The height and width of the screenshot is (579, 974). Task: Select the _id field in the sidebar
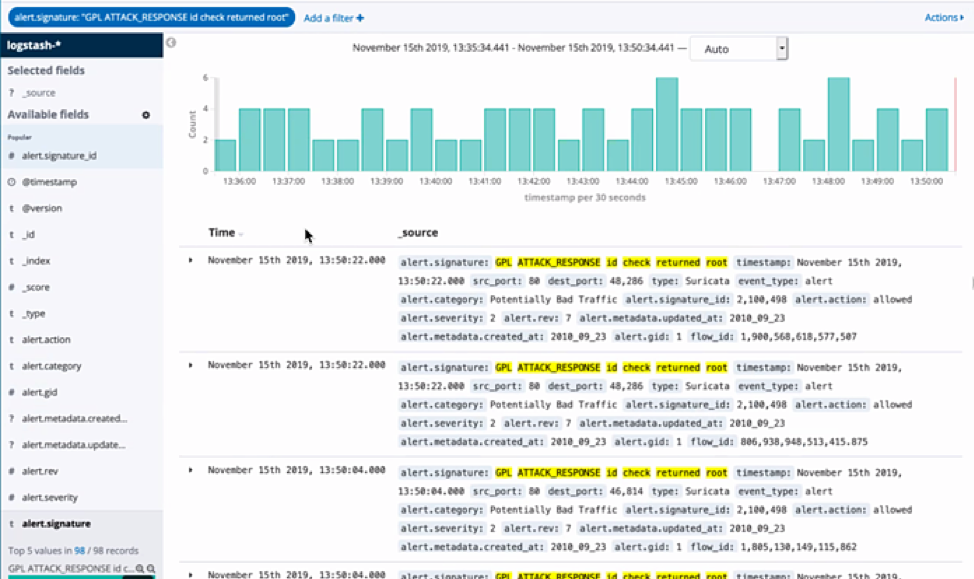[82, 234]
